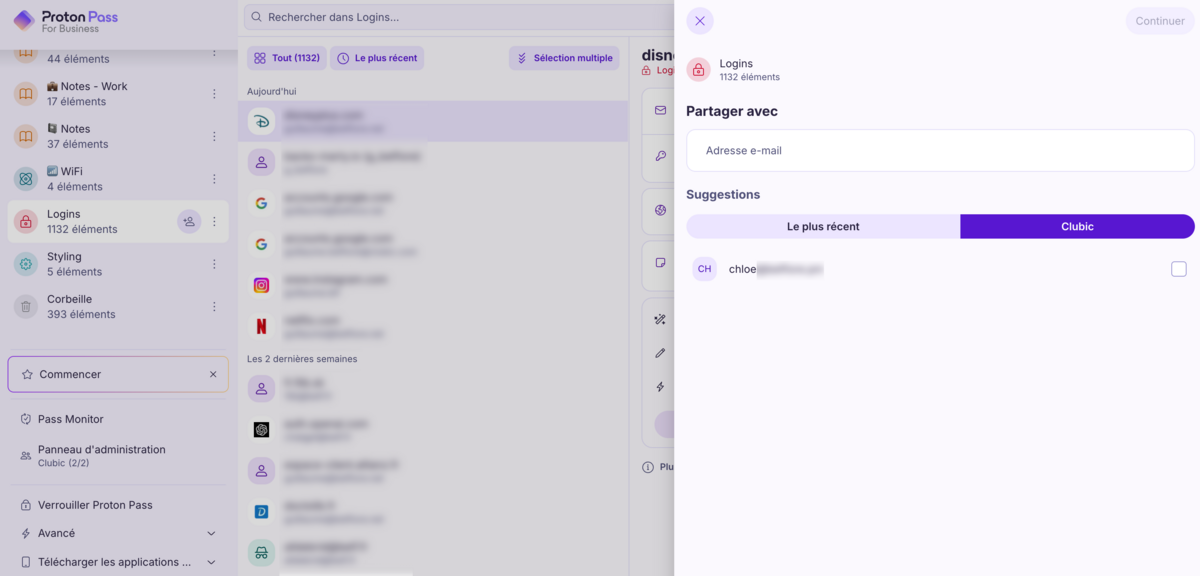Click the Les 2 dernières semaines header
Image resolution: width=1200 pixels, height=576 pixels.
coord(302,358)
